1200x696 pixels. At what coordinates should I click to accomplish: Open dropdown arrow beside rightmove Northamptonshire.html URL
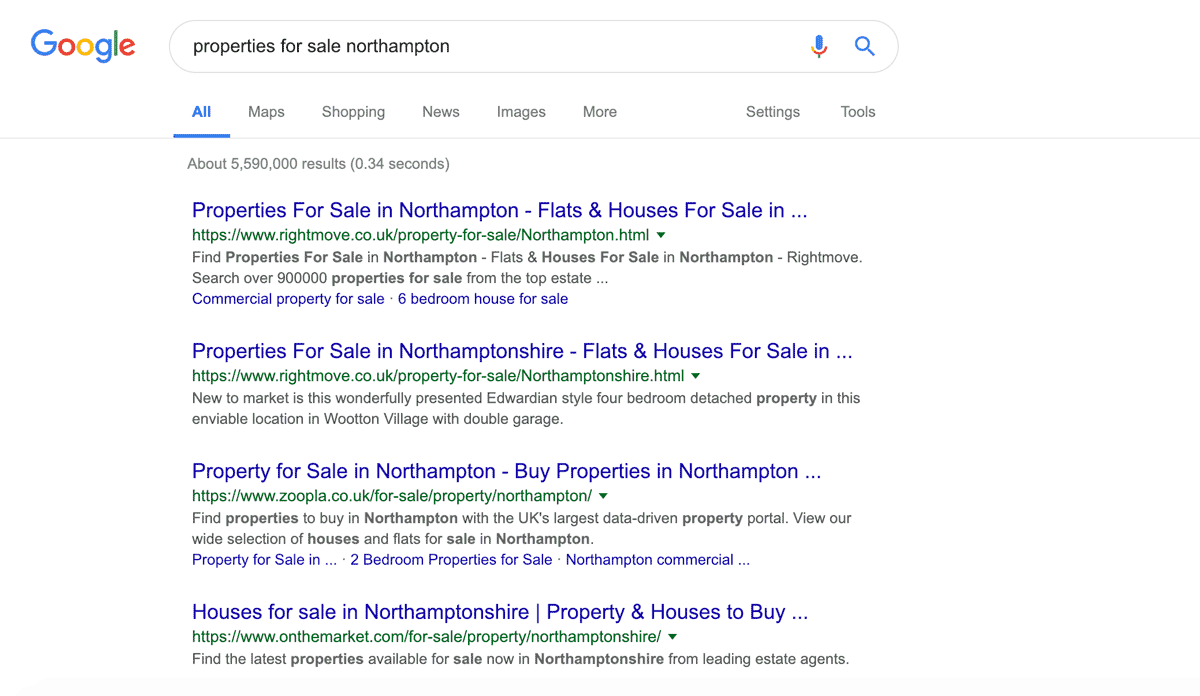click(696, 376)
